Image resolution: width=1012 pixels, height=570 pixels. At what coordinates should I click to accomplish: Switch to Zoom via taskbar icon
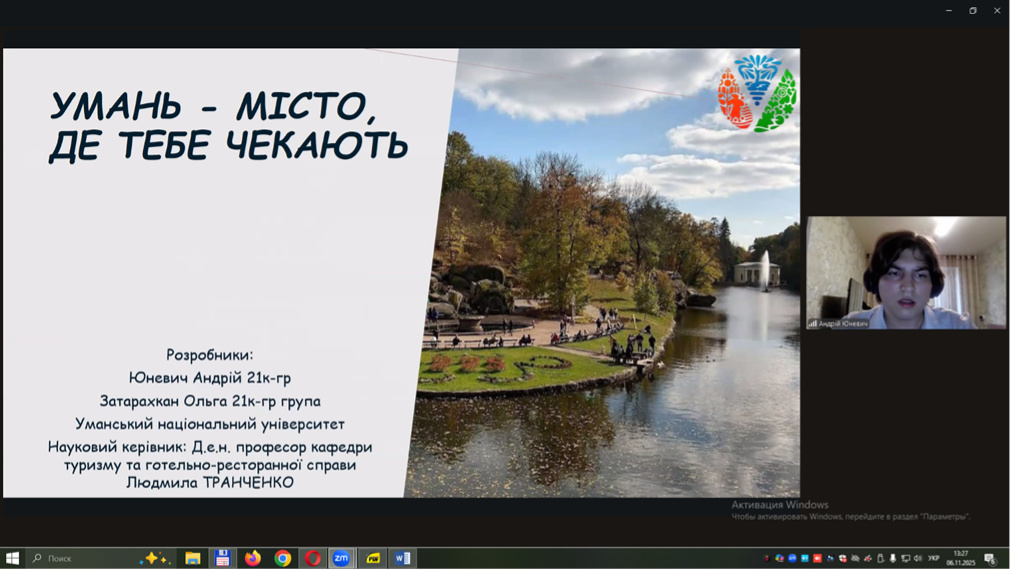tap(342, 558)
